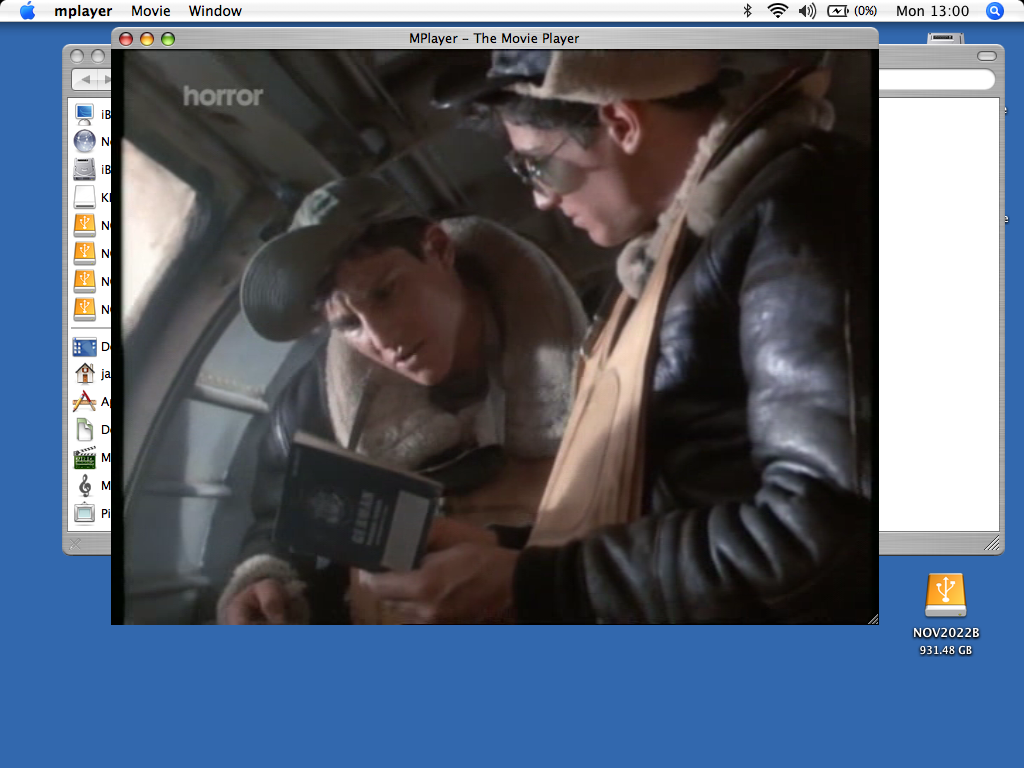Close the MPlayer window with red button
The height and width of the screenshot is (768, 1024).
[x=126, y=39]
